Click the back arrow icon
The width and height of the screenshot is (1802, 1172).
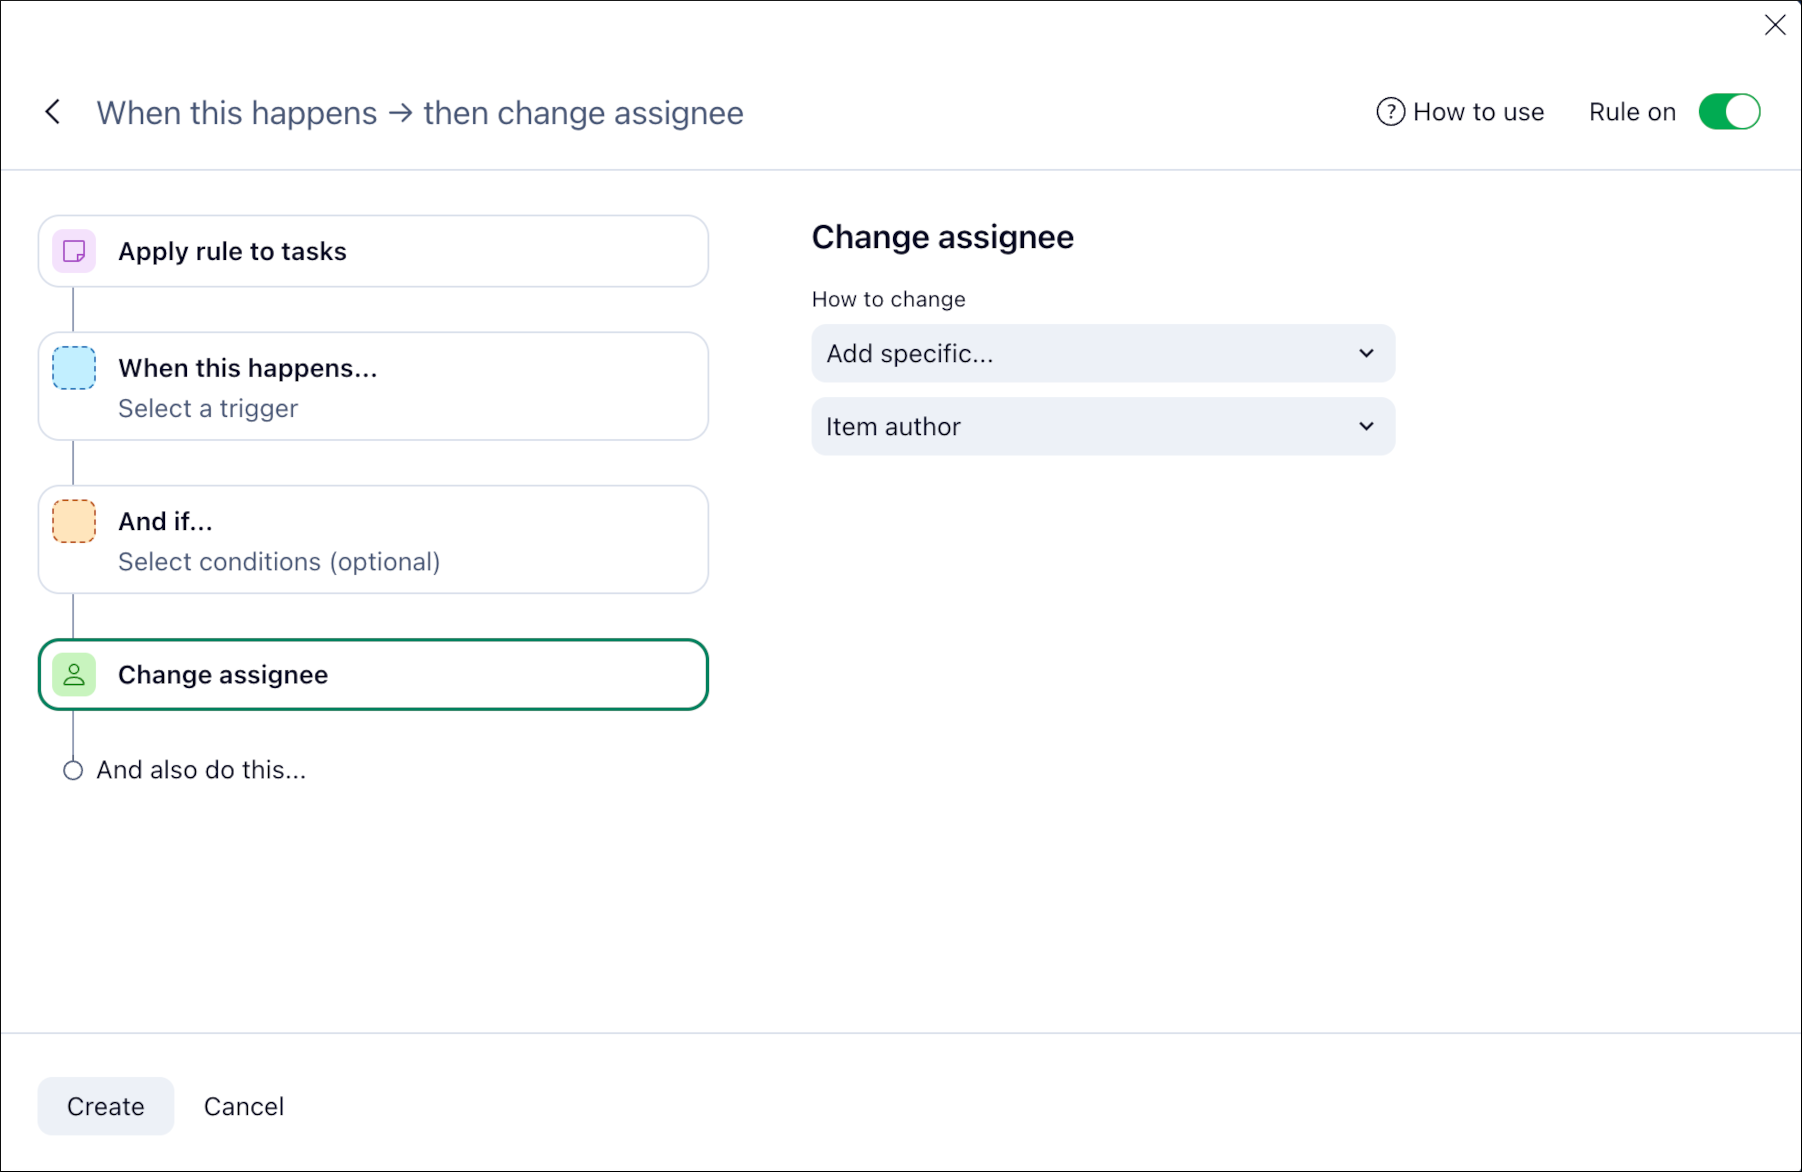pyautogui.click(x=53, y=112)
